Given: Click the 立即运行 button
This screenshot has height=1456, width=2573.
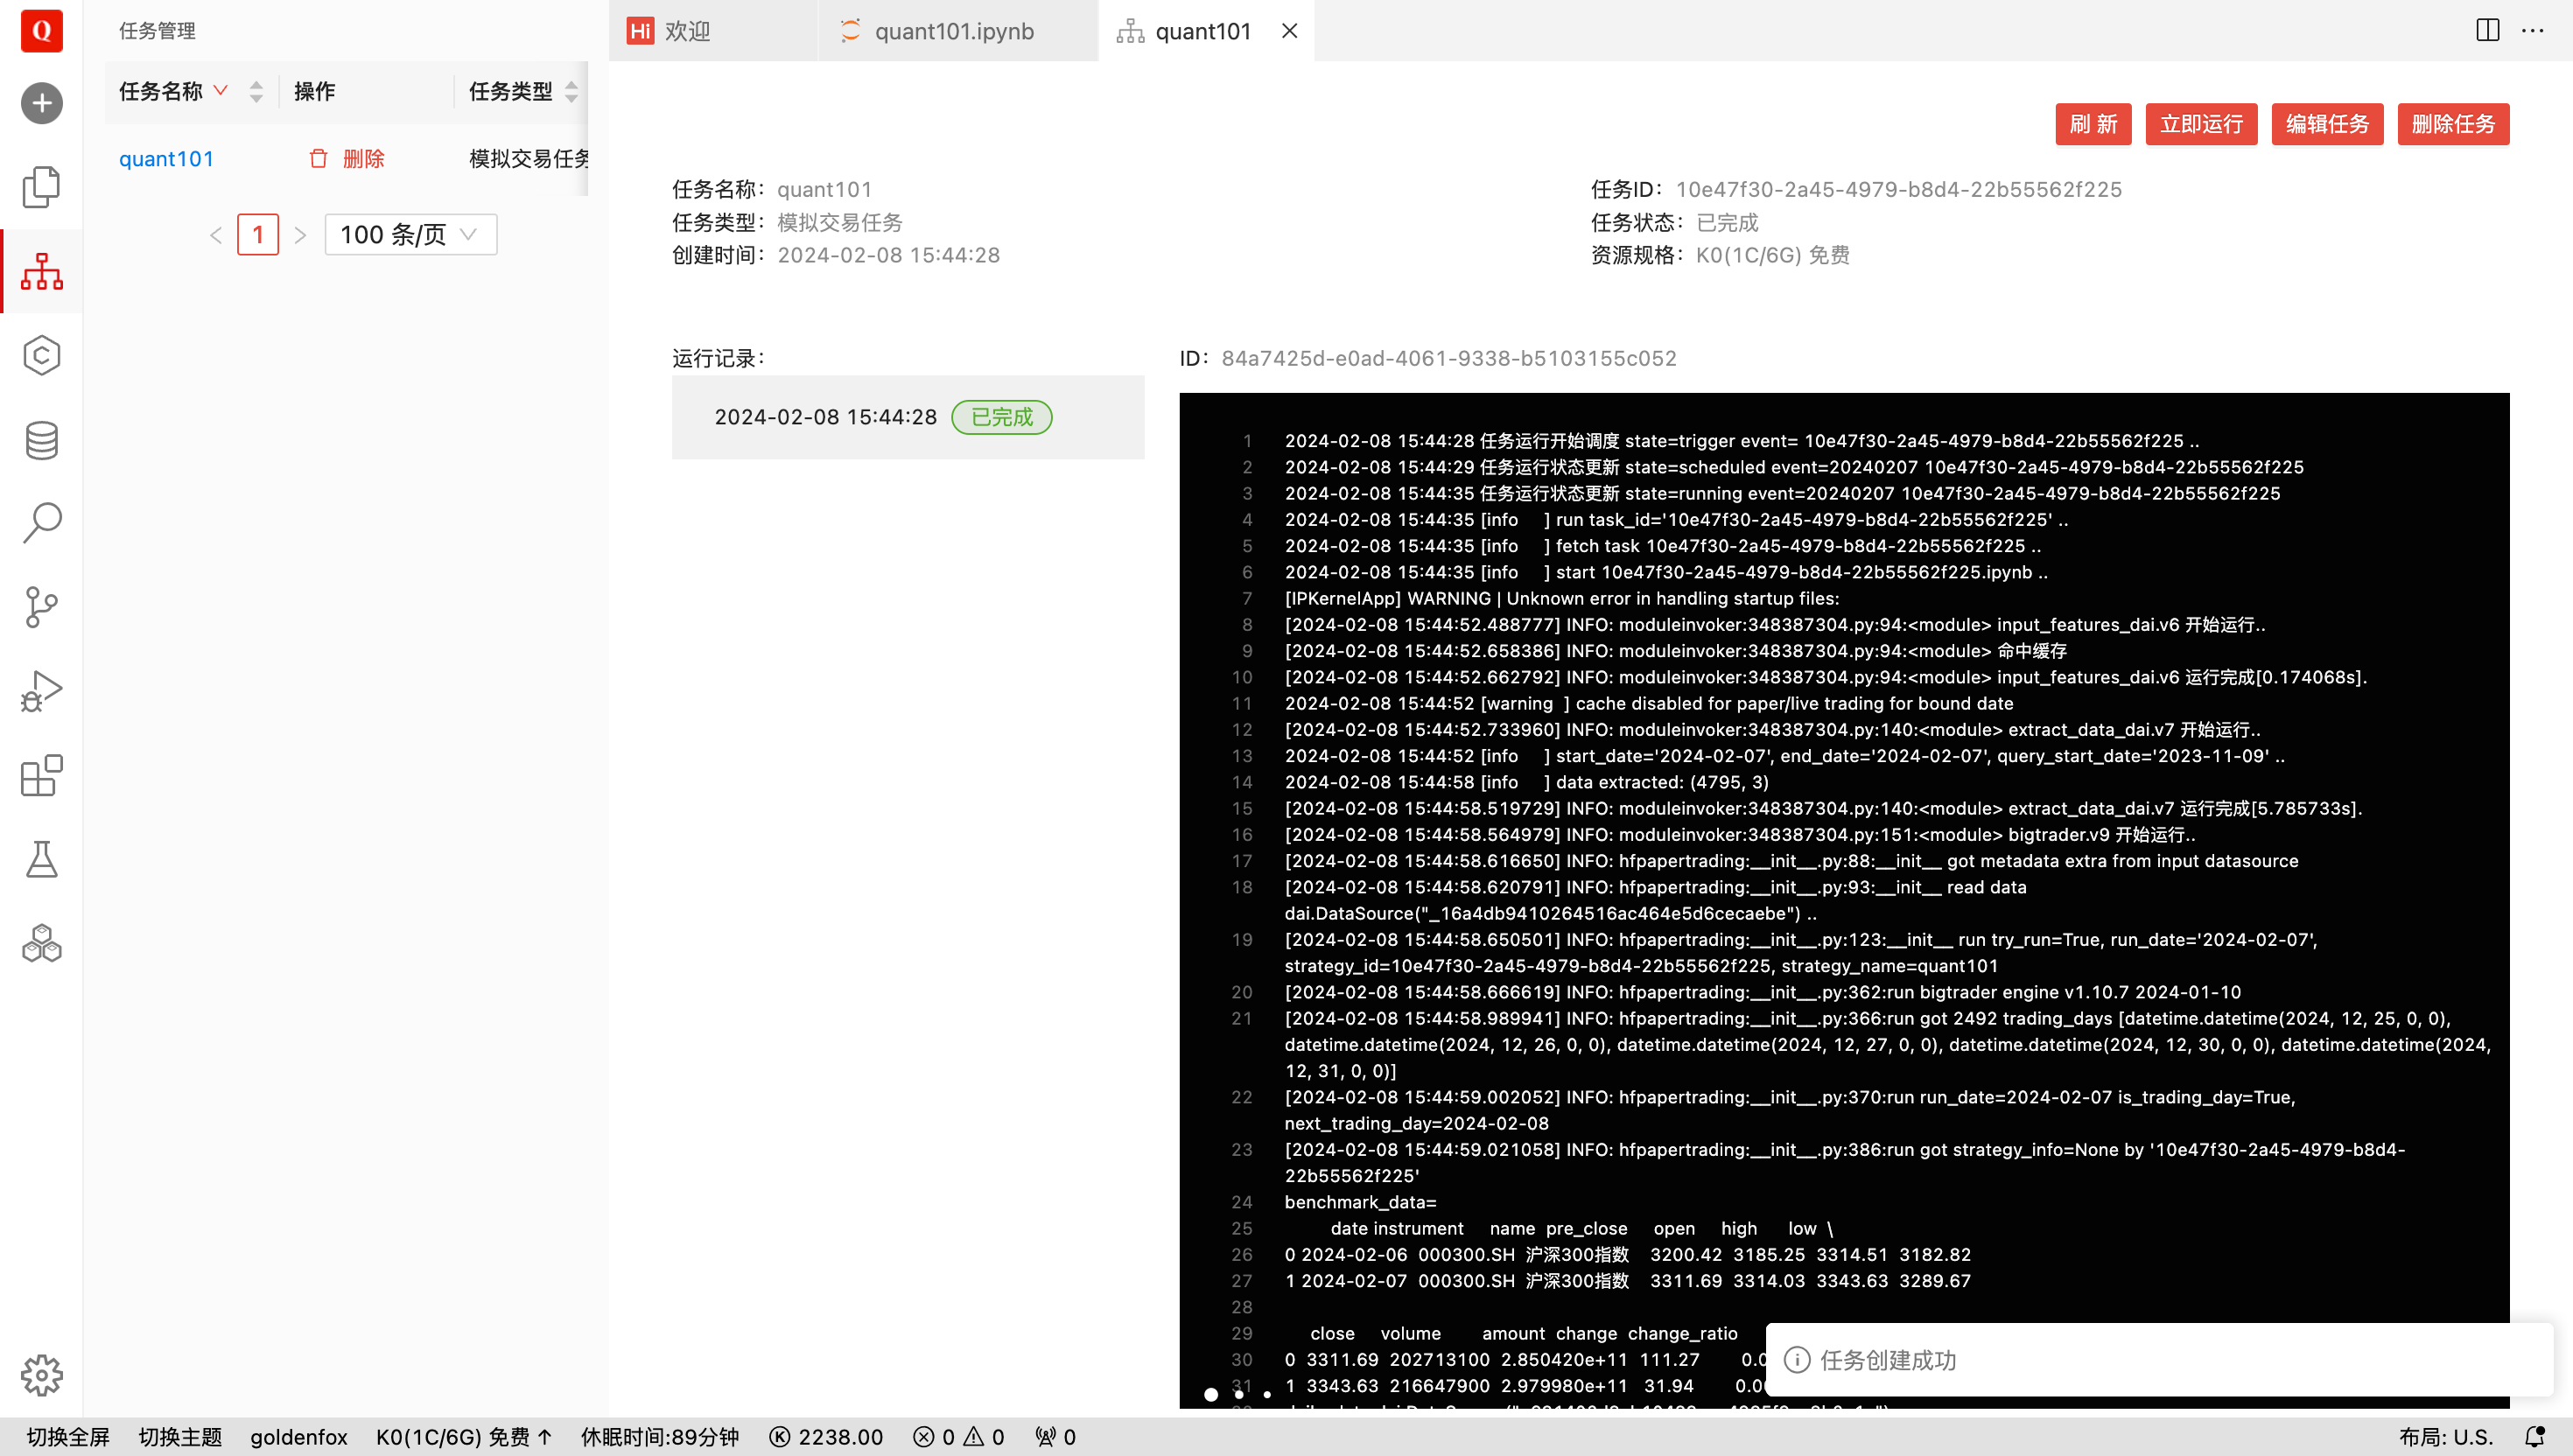Looking at the screenshot, I should coord(2200,124).
